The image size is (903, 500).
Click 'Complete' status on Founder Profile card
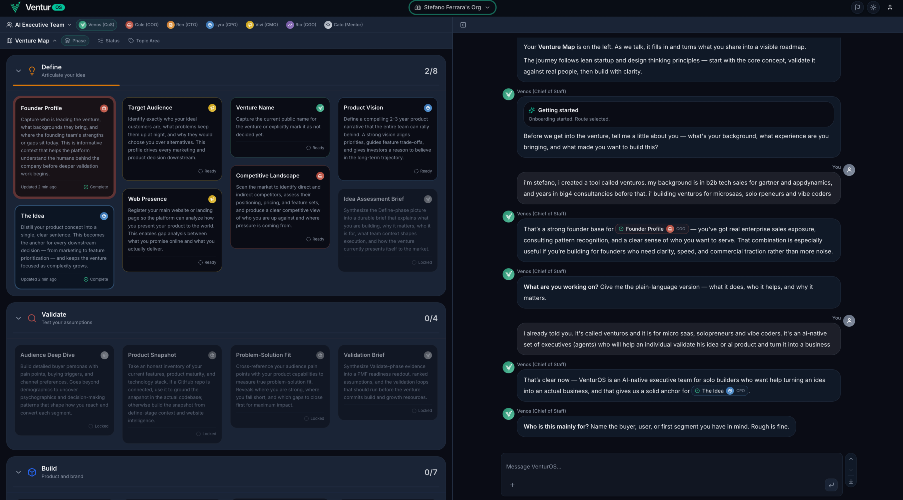pos(96,187)
